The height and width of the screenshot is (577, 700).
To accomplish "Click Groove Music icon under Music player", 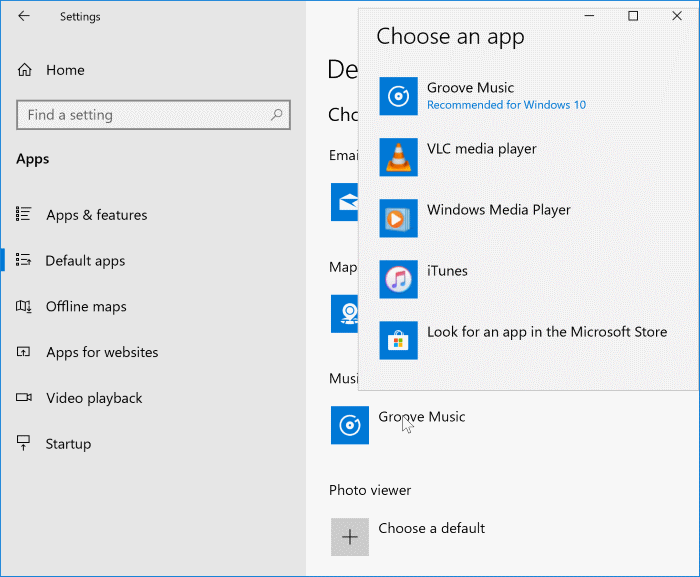I will click(350, 425).
